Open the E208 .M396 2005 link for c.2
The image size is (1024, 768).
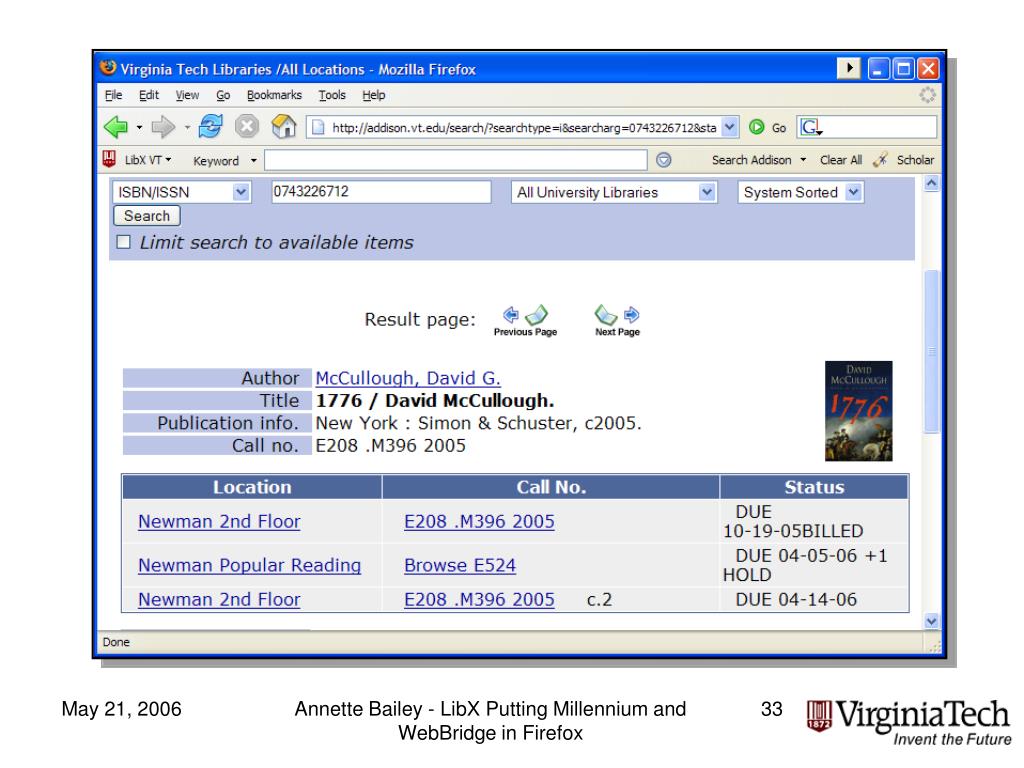[x=479, y=599]
